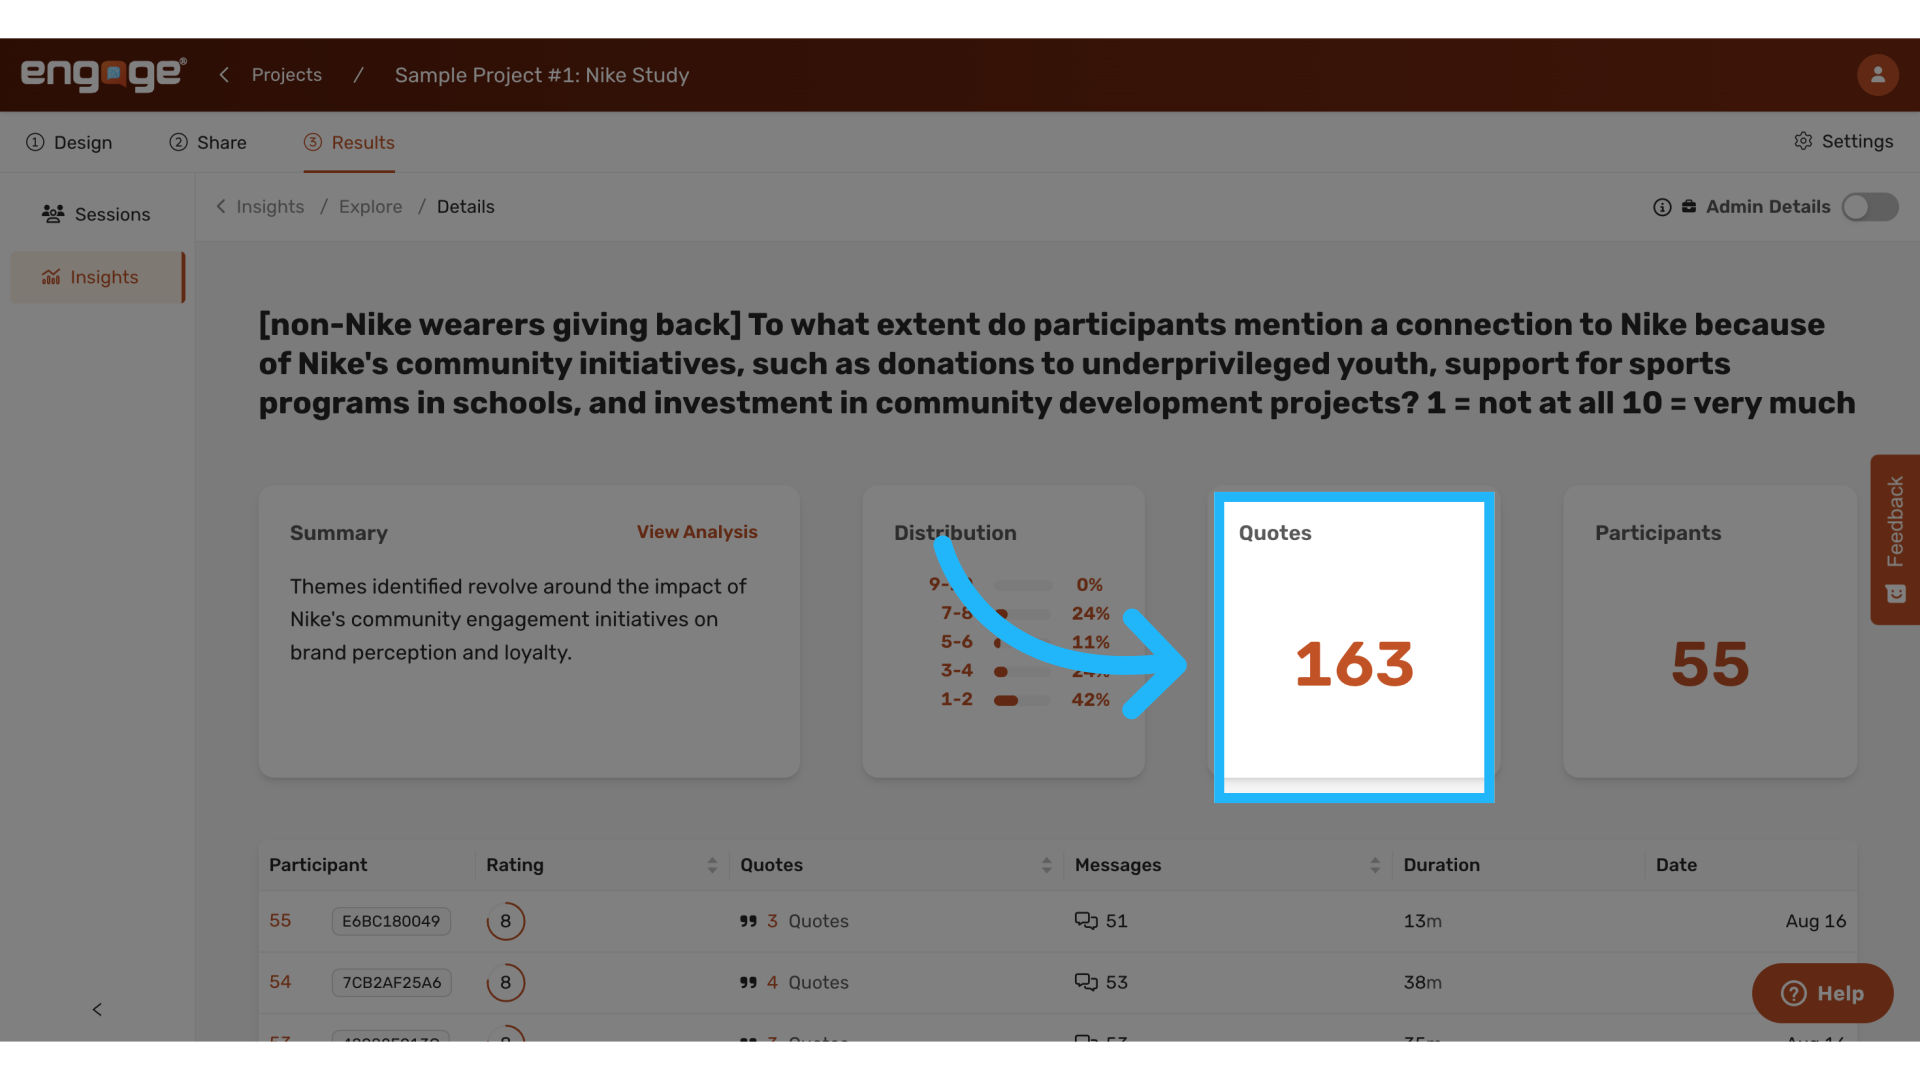Toggle the Admin Details switch
This screenshot has width=1920, height=1080.
[1870, 207]
